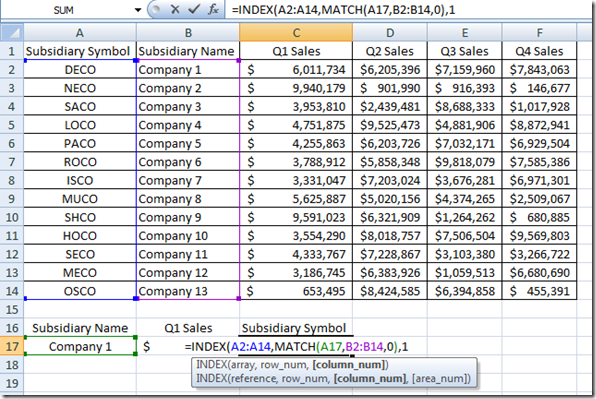Select row 17 header
Viewport: 596px width, 399px height.
pyautogui.click(x=11, y=347)
